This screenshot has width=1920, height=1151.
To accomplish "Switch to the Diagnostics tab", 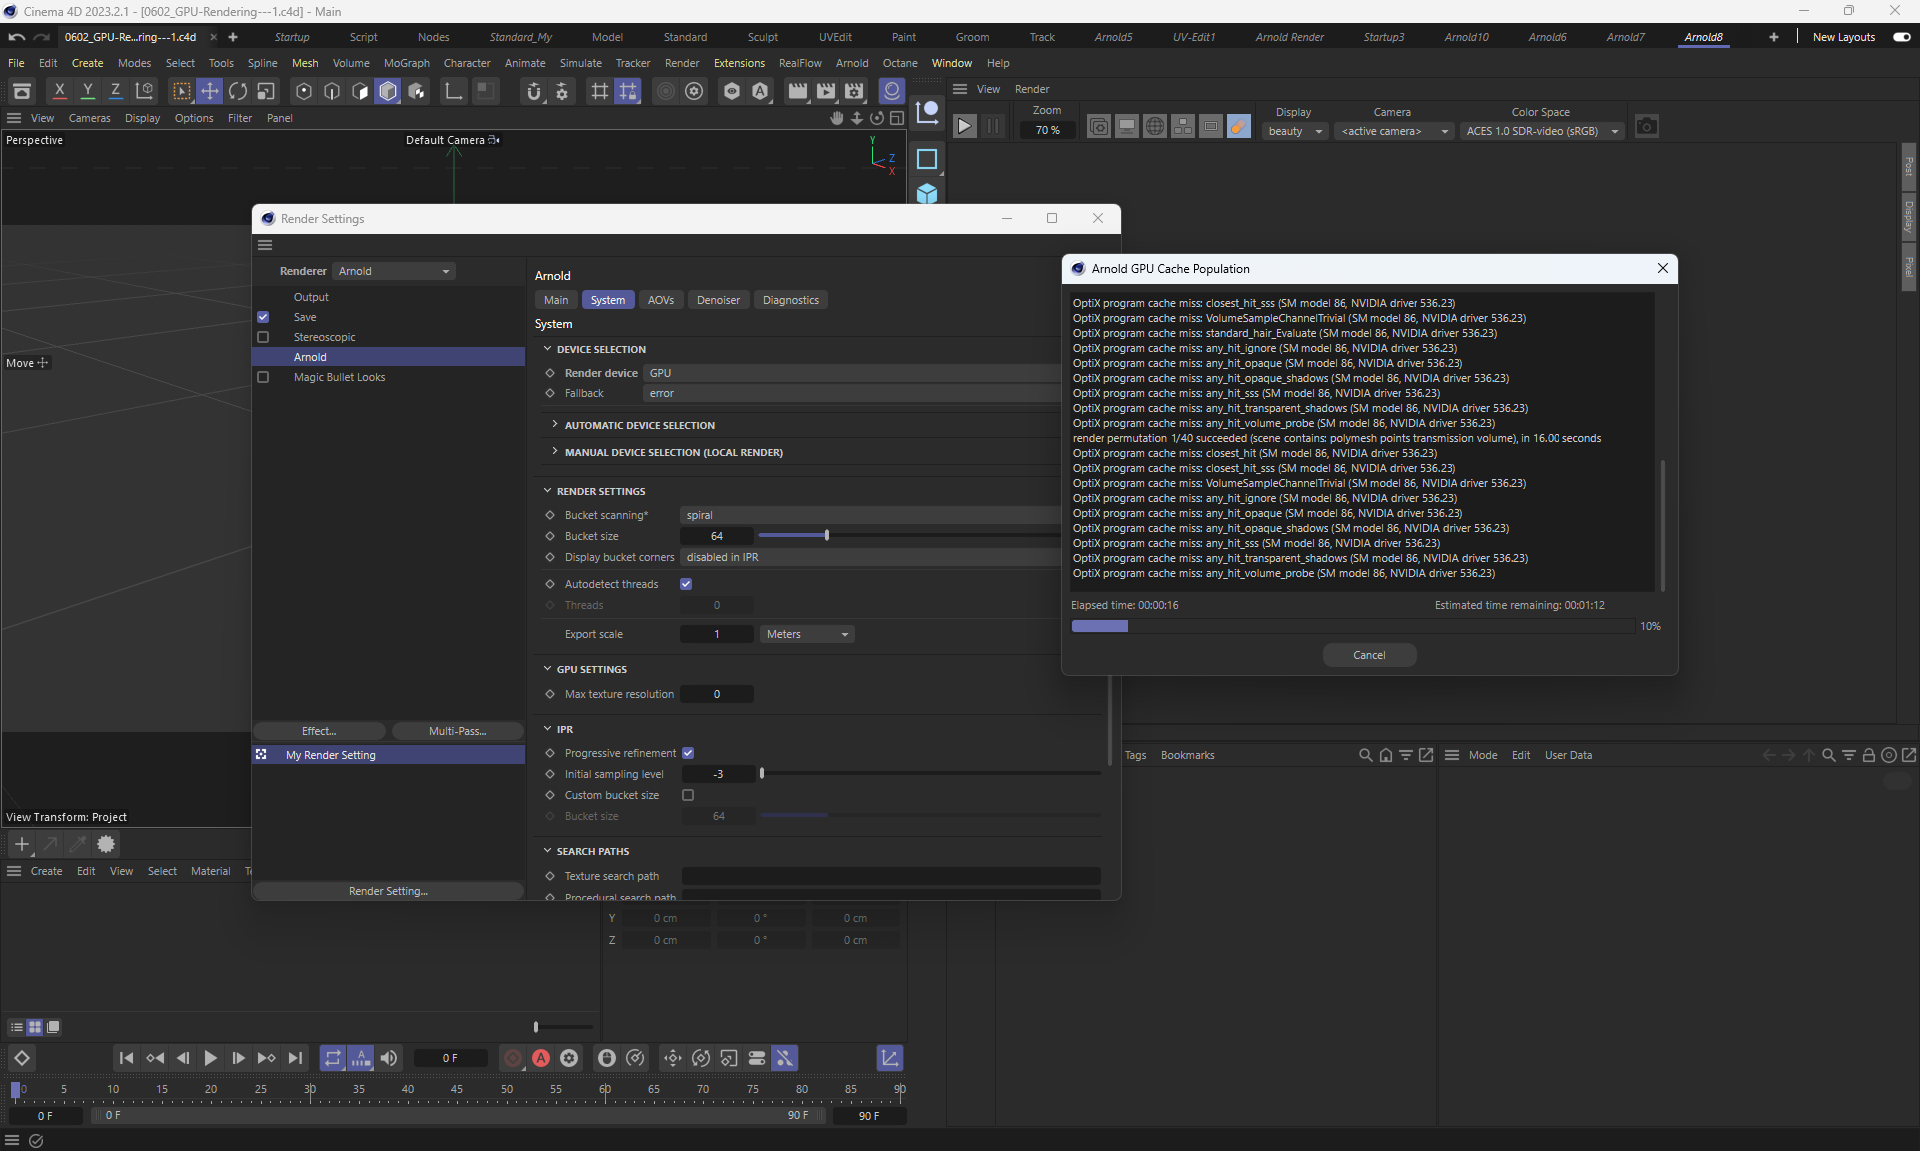I will click(x=790, y=300).
